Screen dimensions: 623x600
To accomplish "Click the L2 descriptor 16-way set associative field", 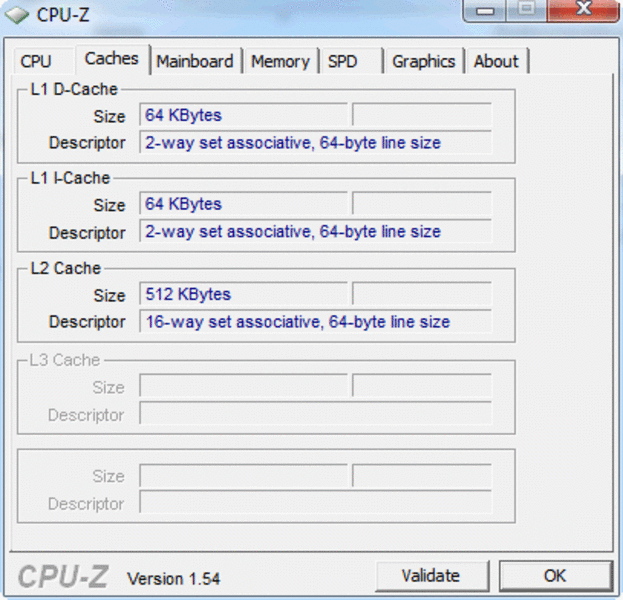I will (x=315, y=321).
